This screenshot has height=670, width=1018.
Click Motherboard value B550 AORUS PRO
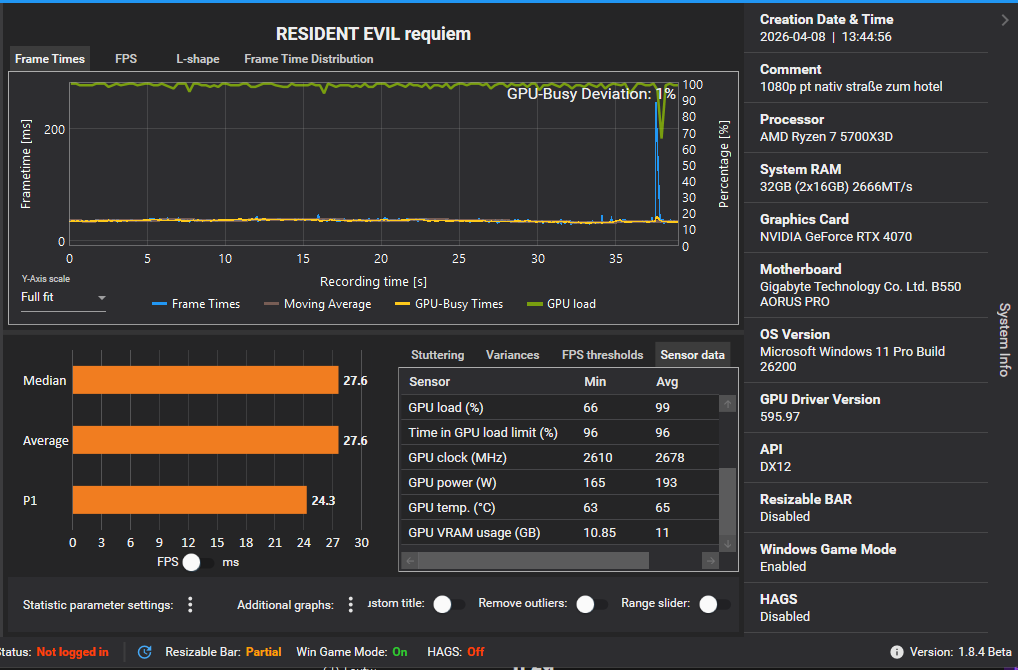(860, 294)
